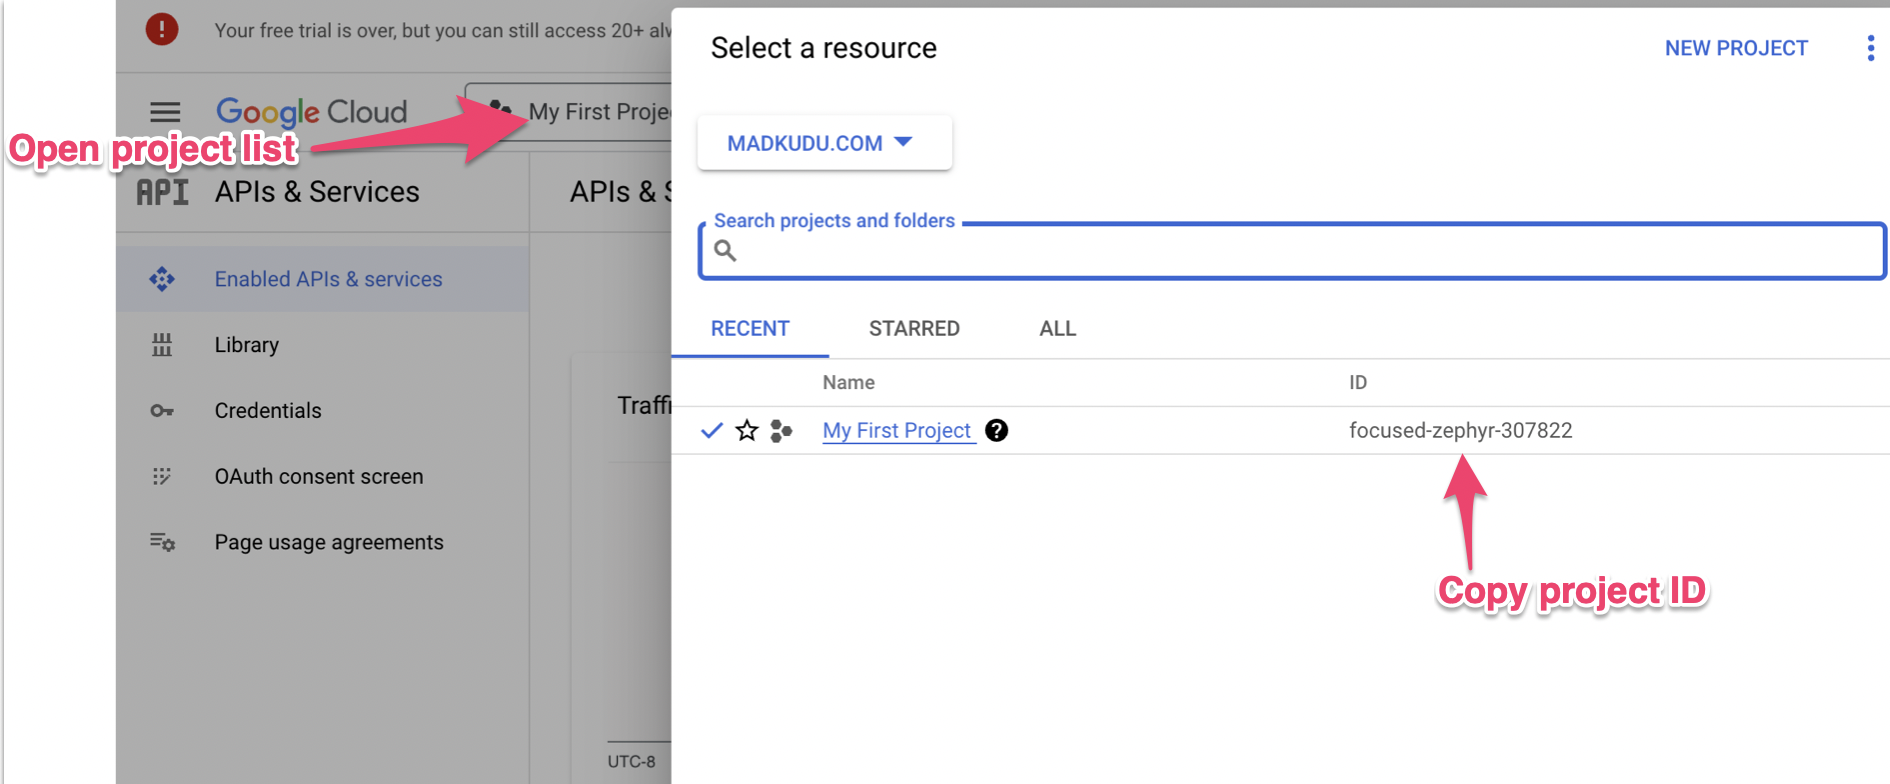Click the NEW PROJECT button
1890x784 pixels.
click(x=1736, y=48)
